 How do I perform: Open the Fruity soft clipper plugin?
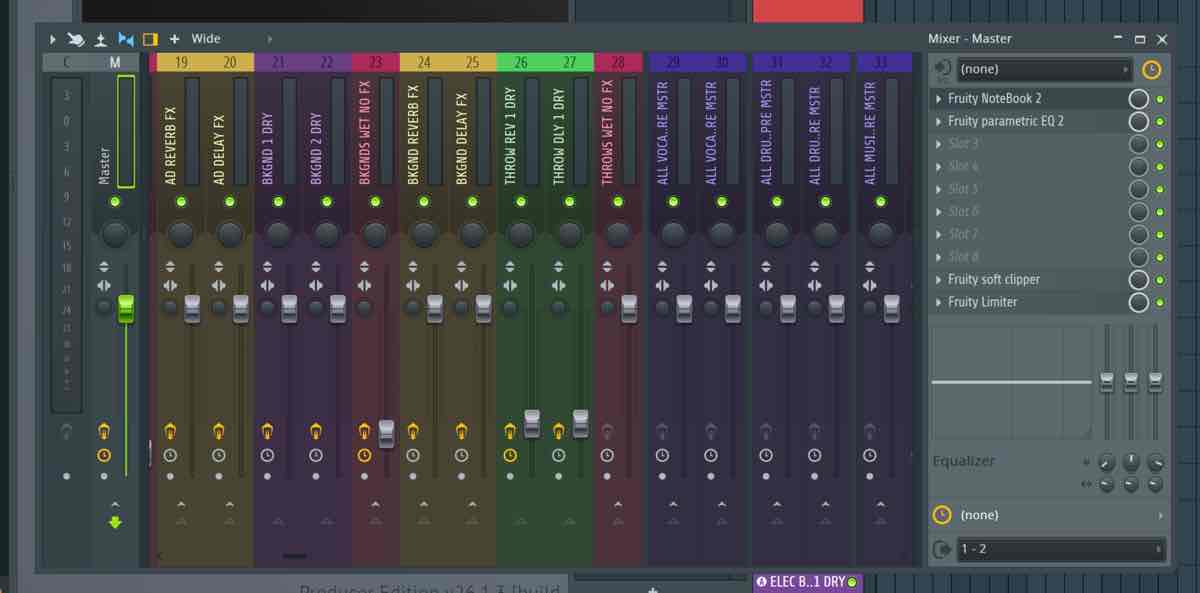click(994, 280)
